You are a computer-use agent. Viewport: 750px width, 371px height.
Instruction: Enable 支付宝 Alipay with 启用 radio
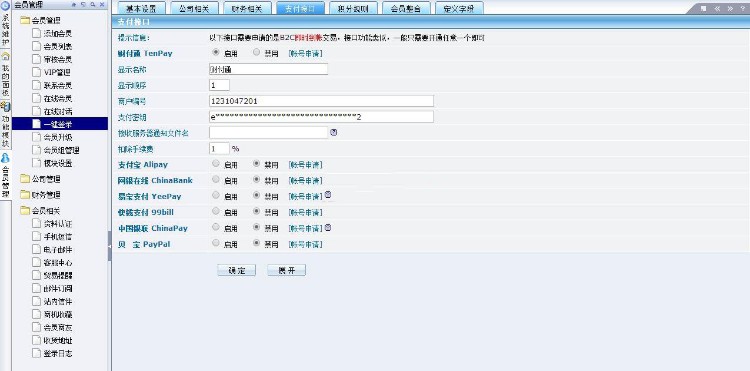216,164
